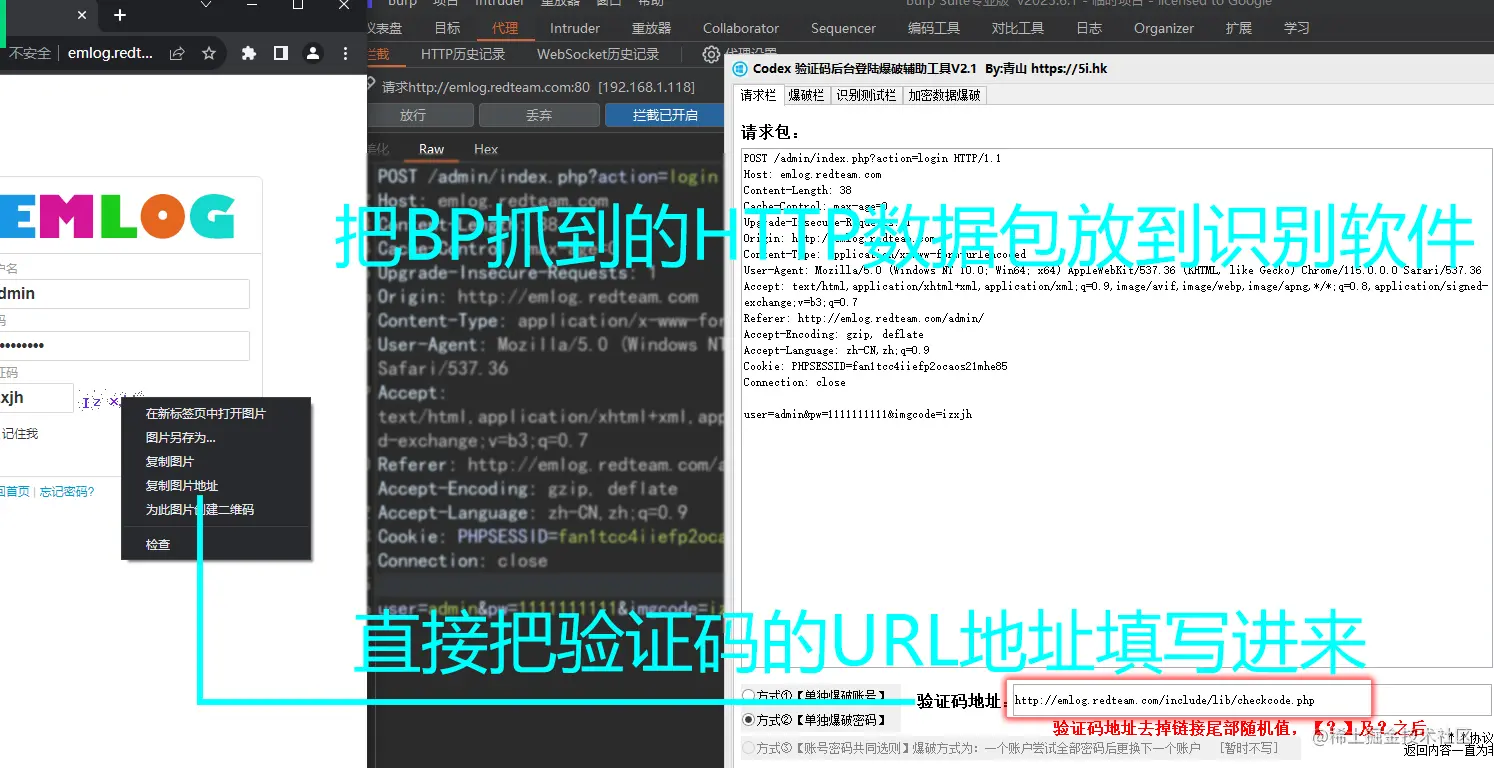Switch to the Hex view in Burp
This screenshot has width=1494, height=768.
pos(486,149)
